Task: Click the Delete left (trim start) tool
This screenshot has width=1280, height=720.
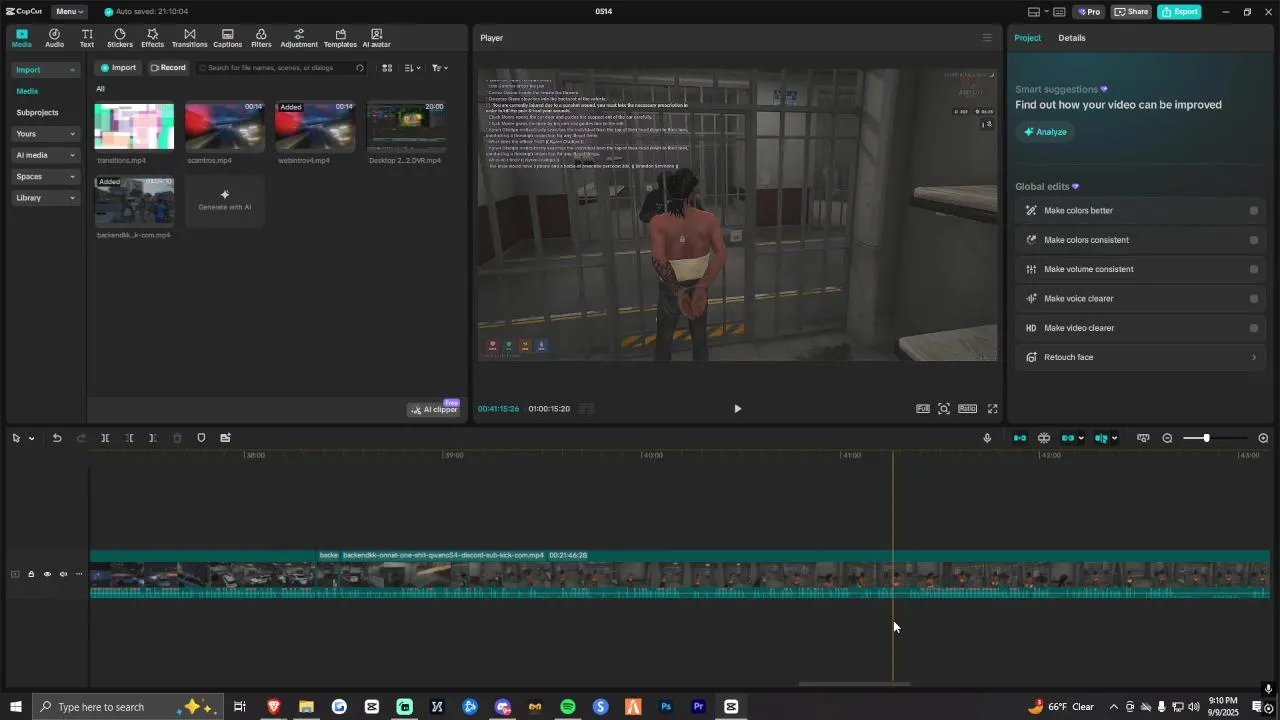Action: point(129,438)
